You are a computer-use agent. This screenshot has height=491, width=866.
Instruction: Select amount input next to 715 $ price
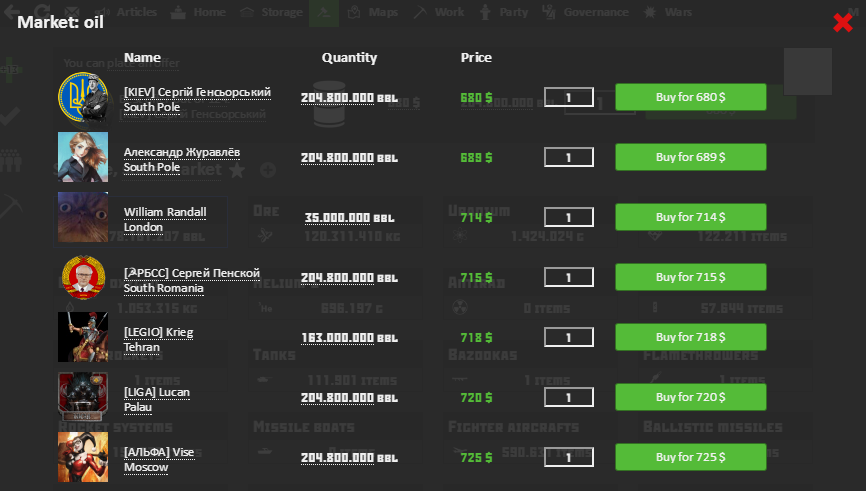(x=568, y=277)
